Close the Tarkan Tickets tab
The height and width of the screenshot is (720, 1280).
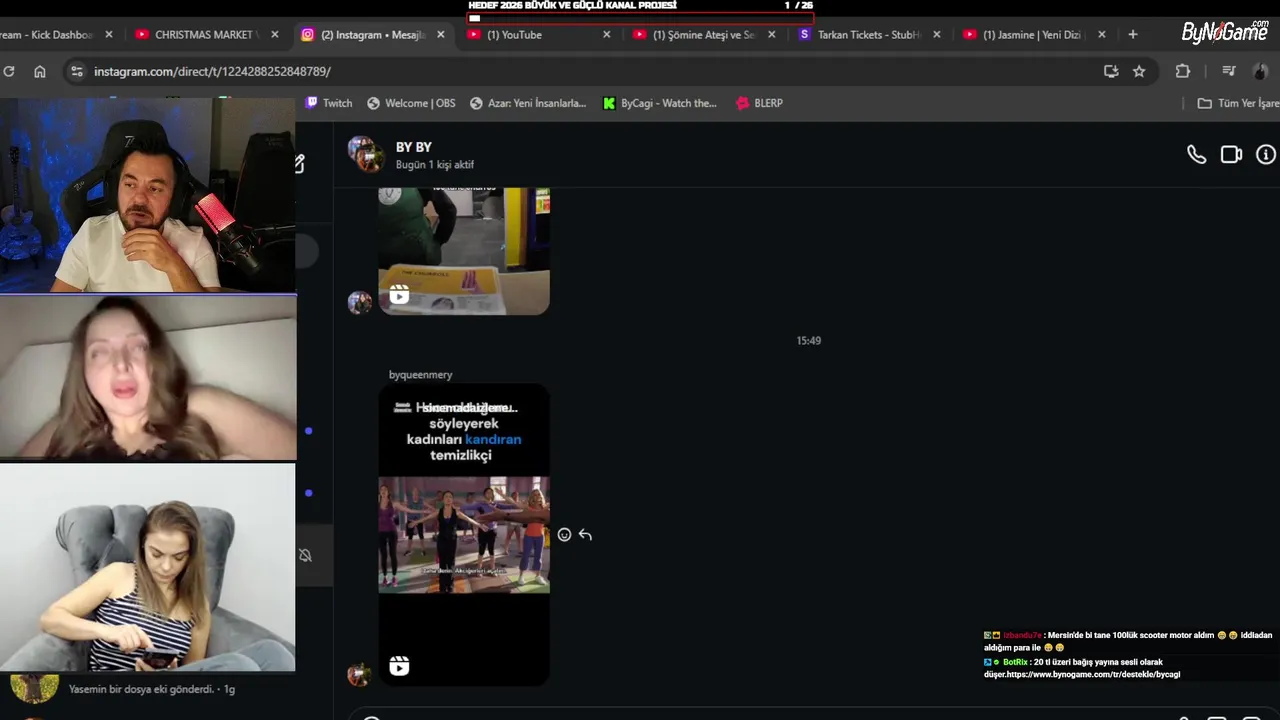pos(937,34)
